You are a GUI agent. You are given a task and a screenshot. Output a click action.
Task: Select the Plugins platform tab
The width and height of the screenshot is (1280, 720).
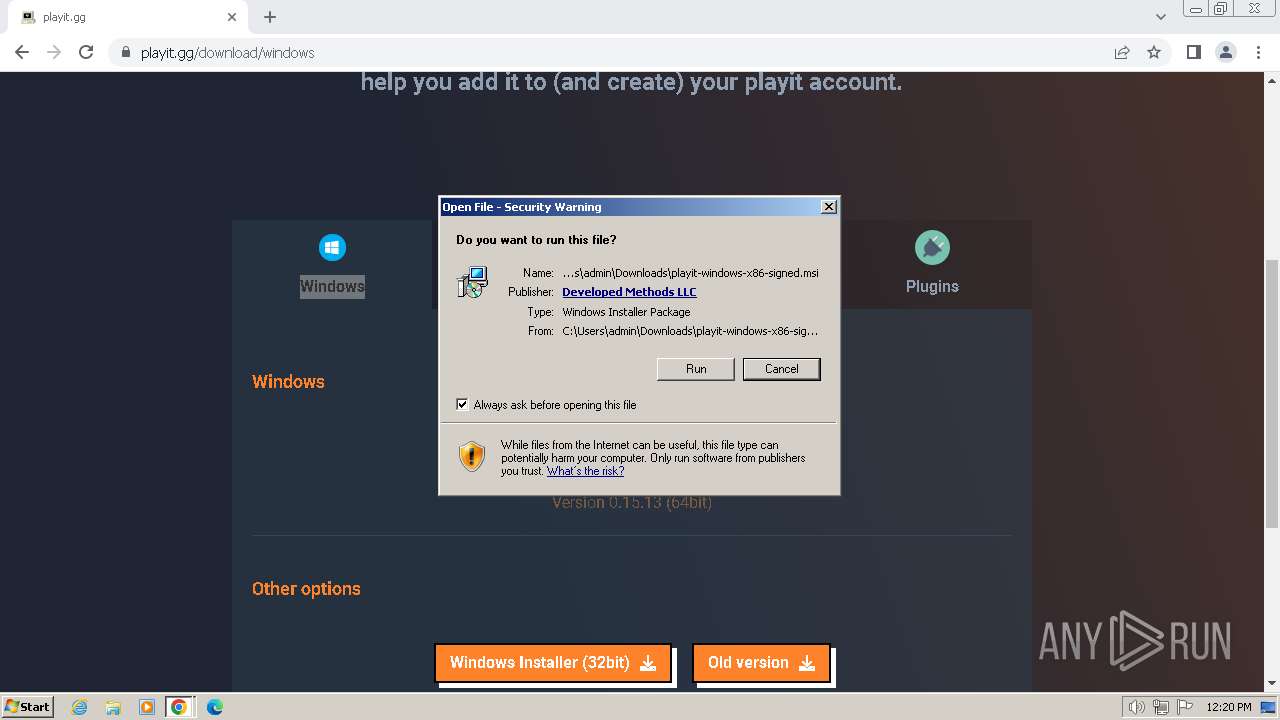coord(932,265)
